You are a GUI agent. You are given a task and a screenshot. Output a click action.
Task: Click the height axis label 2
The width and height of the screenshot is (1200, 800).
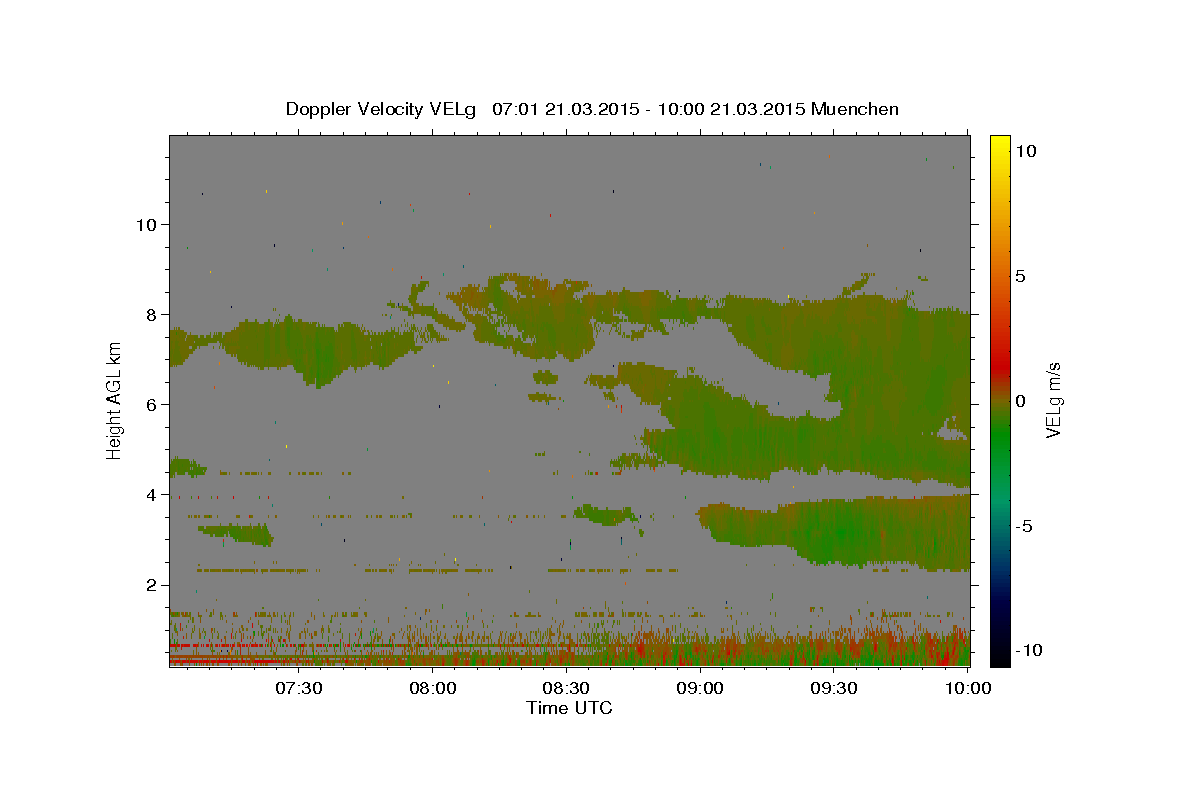(152, 585)
